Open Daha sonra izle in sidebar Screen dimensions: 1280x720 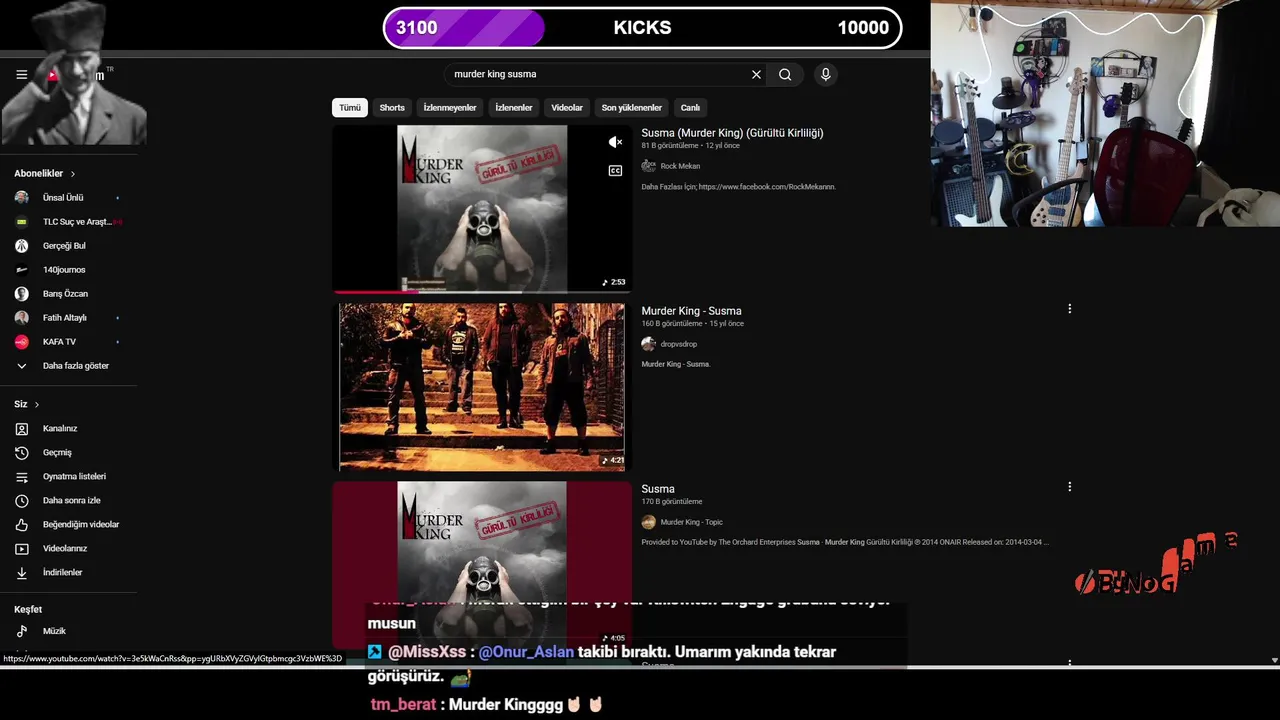pos(68,501)
